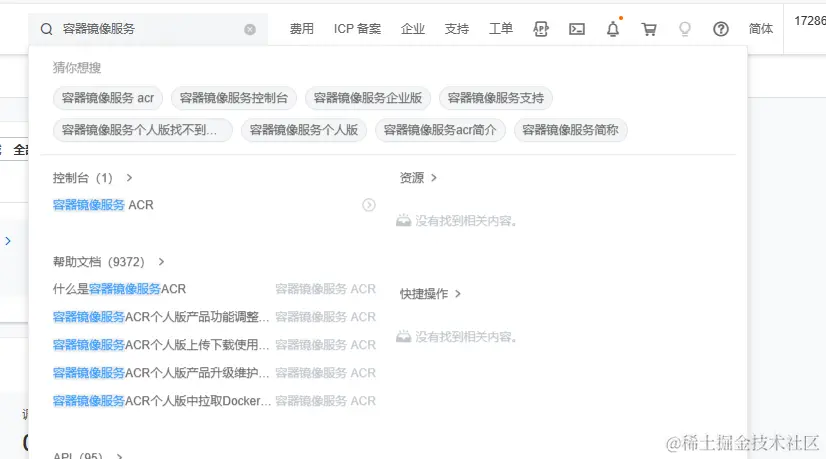Open the shopping cart
This screenshot has height=459, width=826.
click(x=649, y=29)
